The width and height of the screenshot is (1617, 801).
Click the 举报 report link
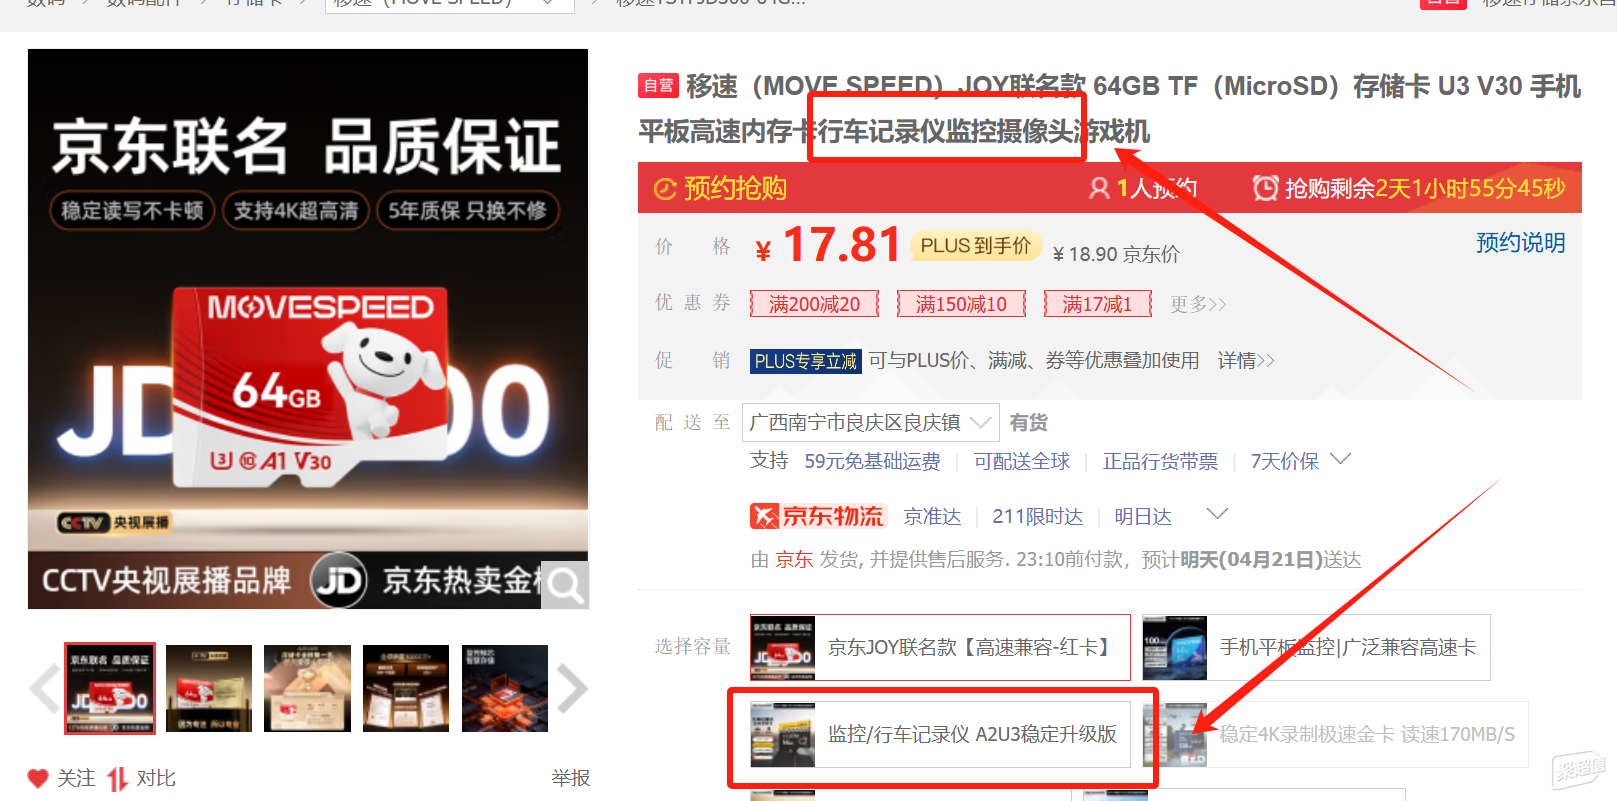(x=571, y=778)
